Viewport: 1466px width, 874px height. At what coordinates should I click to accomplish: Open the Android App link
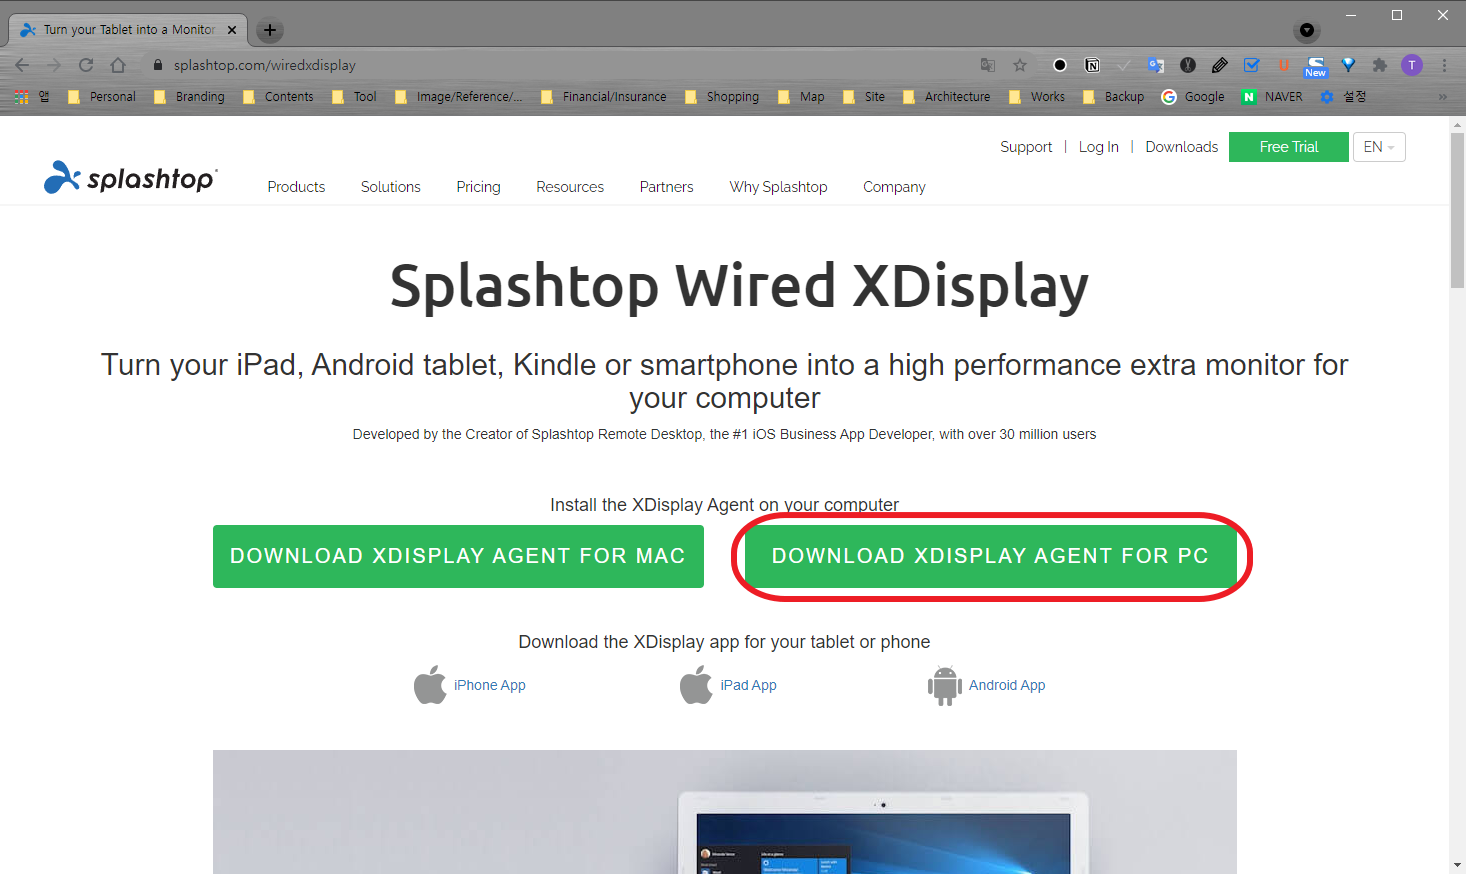tap(987, 685)
